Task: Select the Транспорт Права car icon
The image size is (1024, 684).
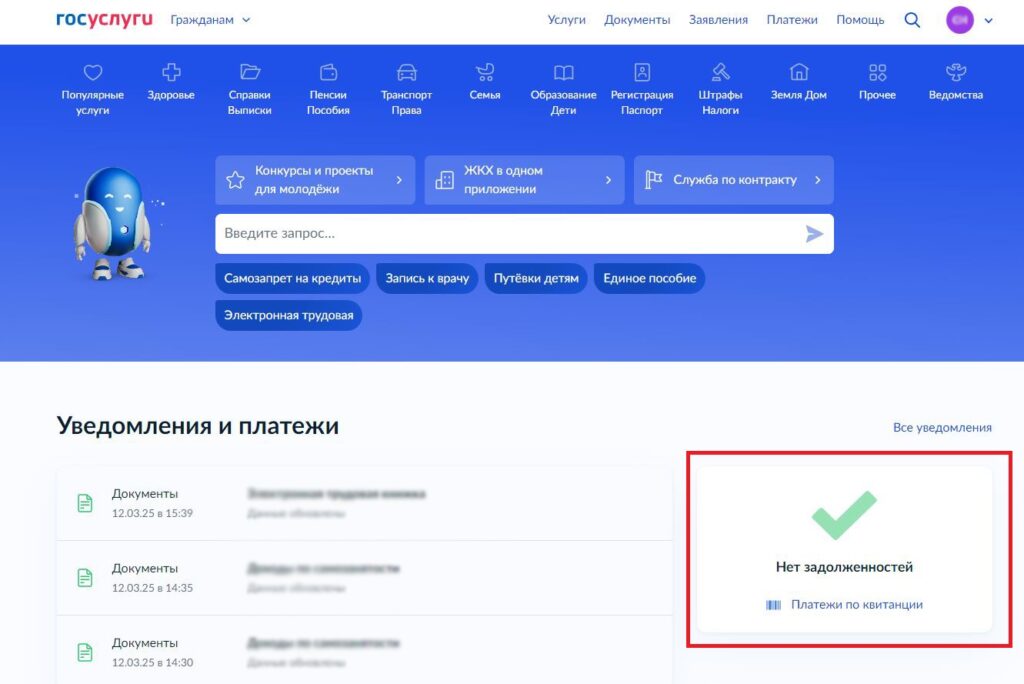Action: click(406, 73)
